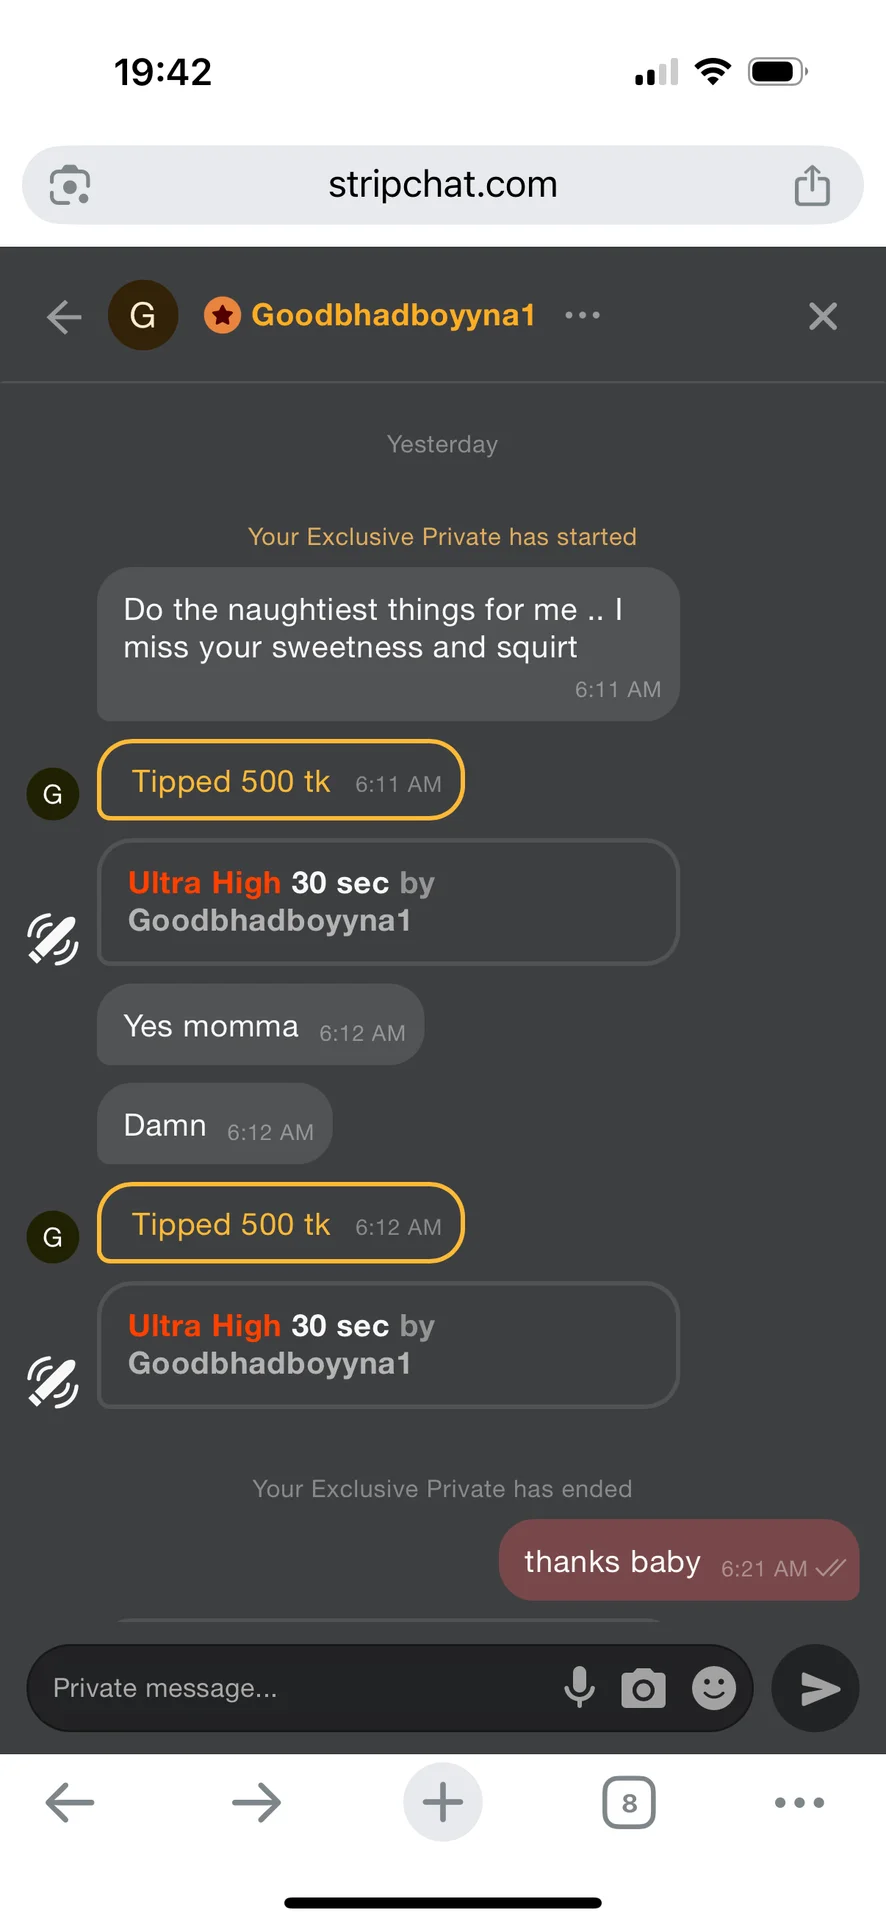The image size is (886, 1926).
Task: Open browser more options menu
Action: tap(799, 1802)
